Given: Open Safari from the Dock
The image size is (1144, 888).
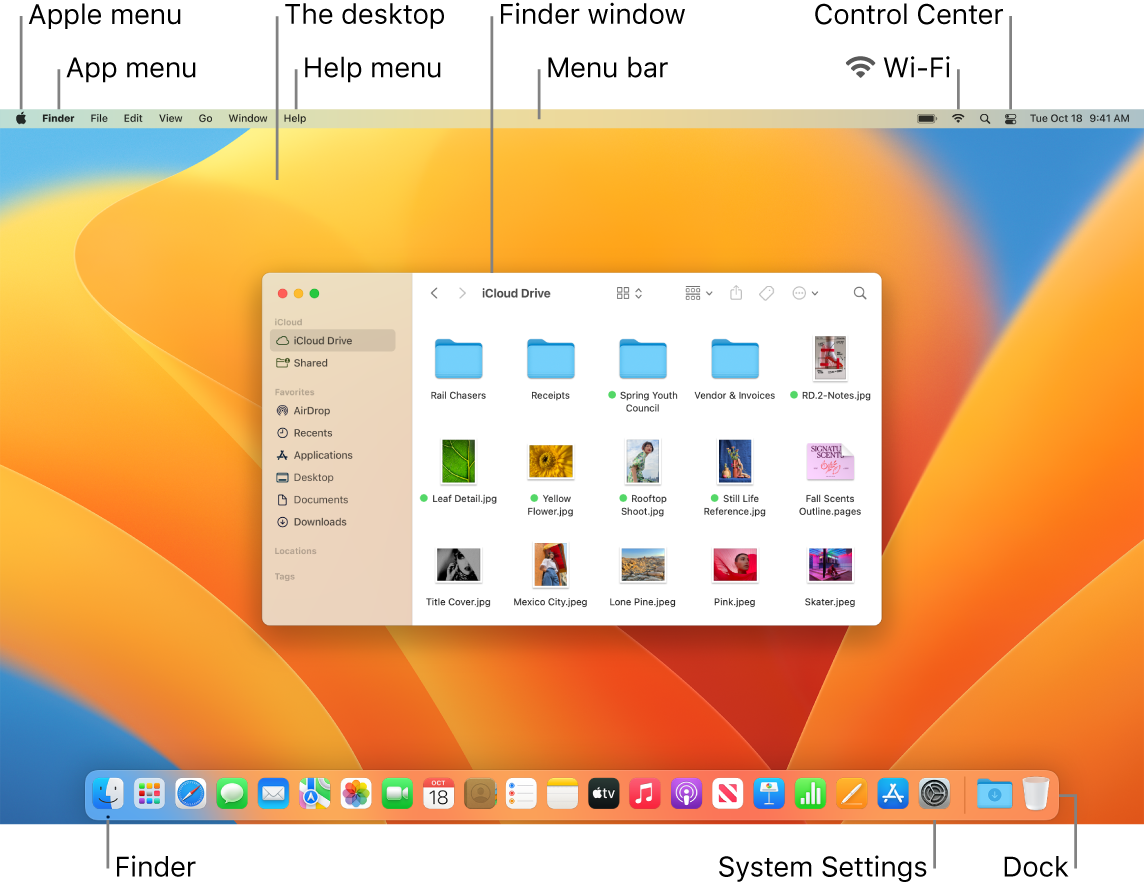Looking at the screenshot, I should (x=190, y=793).
